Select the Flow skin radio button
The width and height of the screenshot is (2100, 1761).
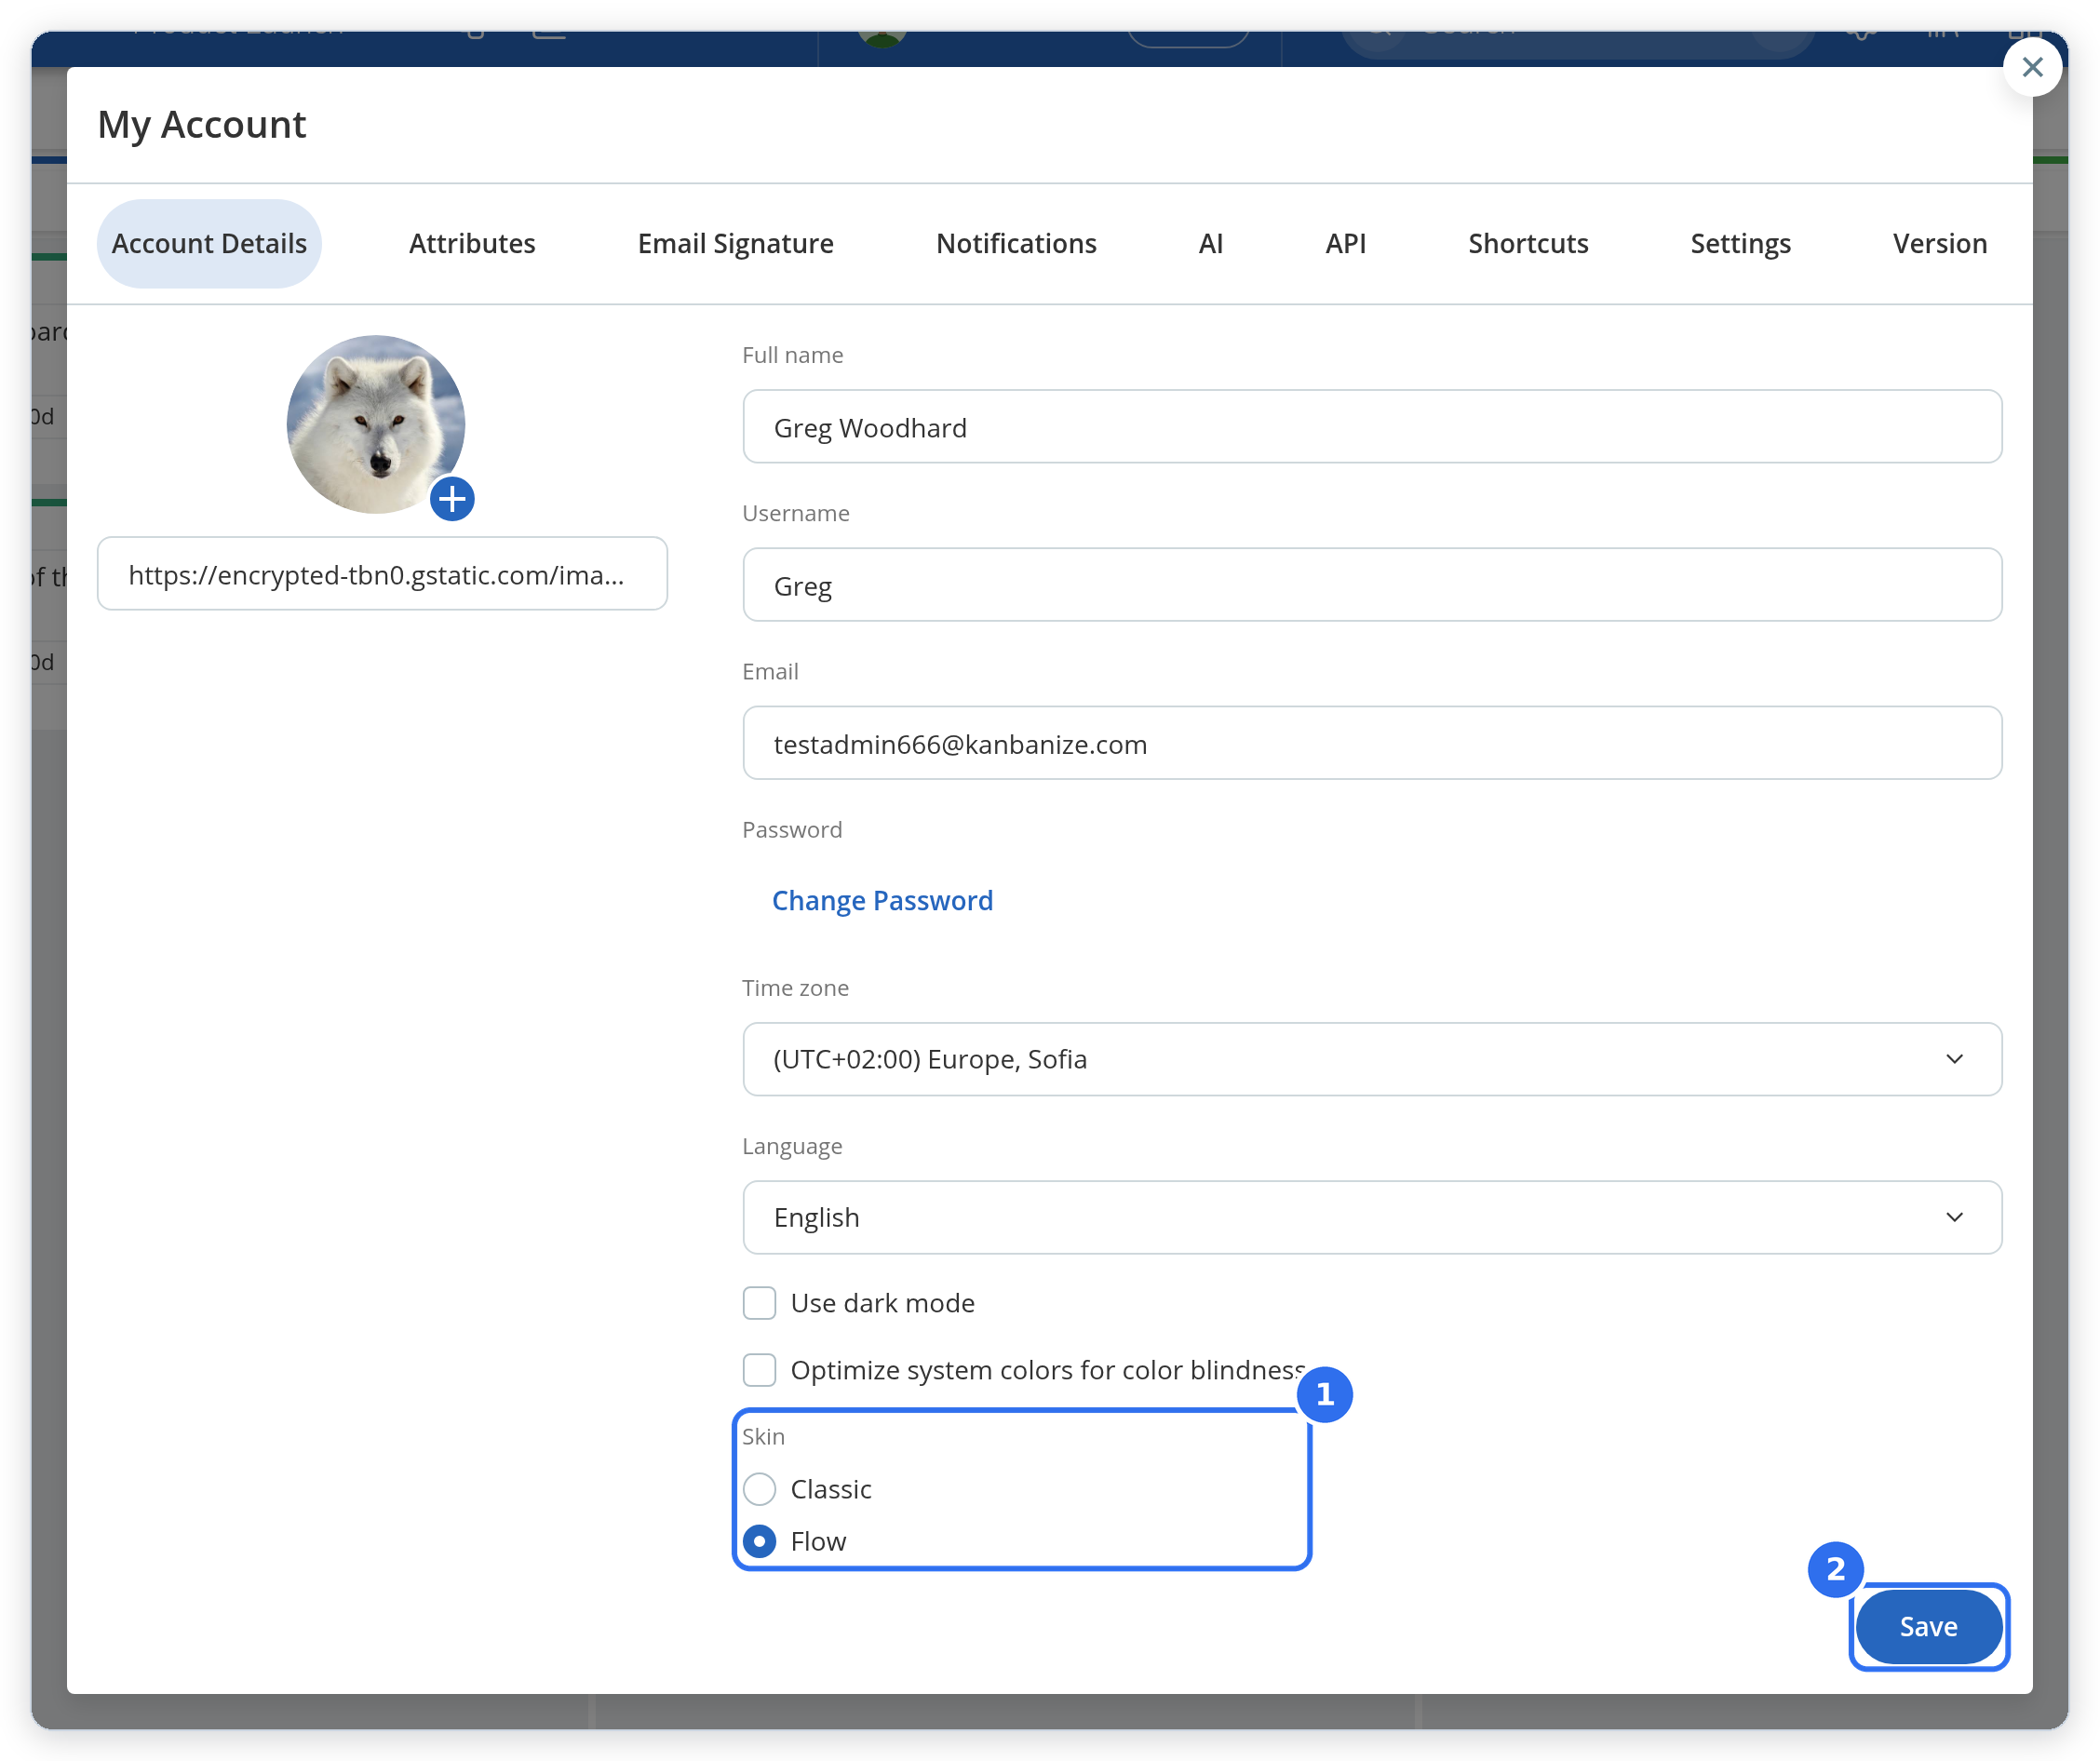(759, 1541)
